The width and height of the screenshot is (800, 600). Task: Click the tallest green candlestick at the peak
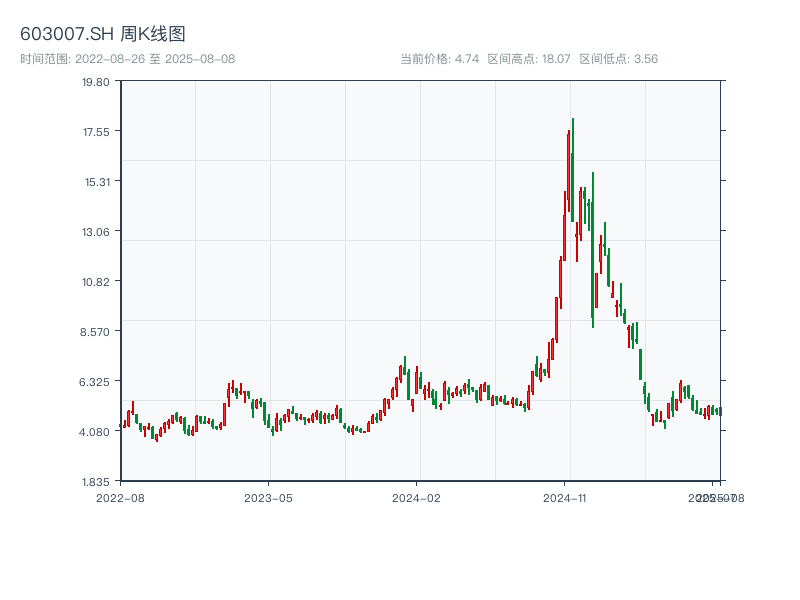tap(572, 170)
